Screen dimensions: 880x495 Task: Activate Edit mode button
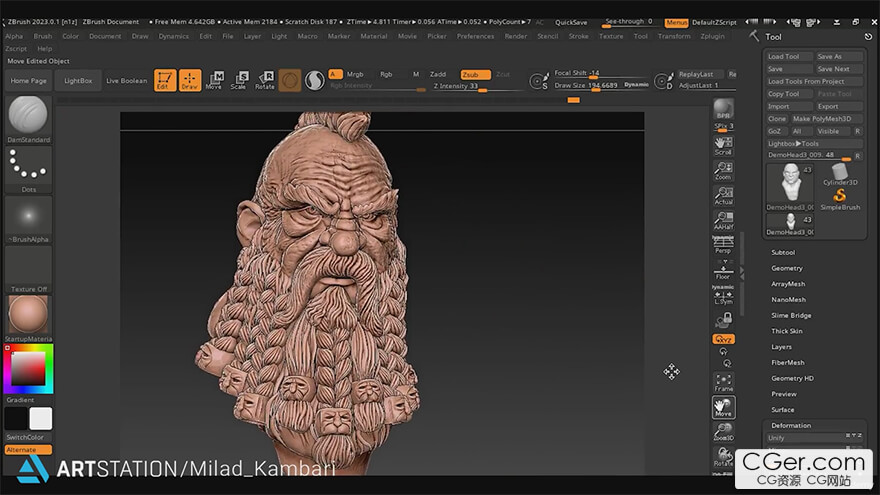click(165, 80)
